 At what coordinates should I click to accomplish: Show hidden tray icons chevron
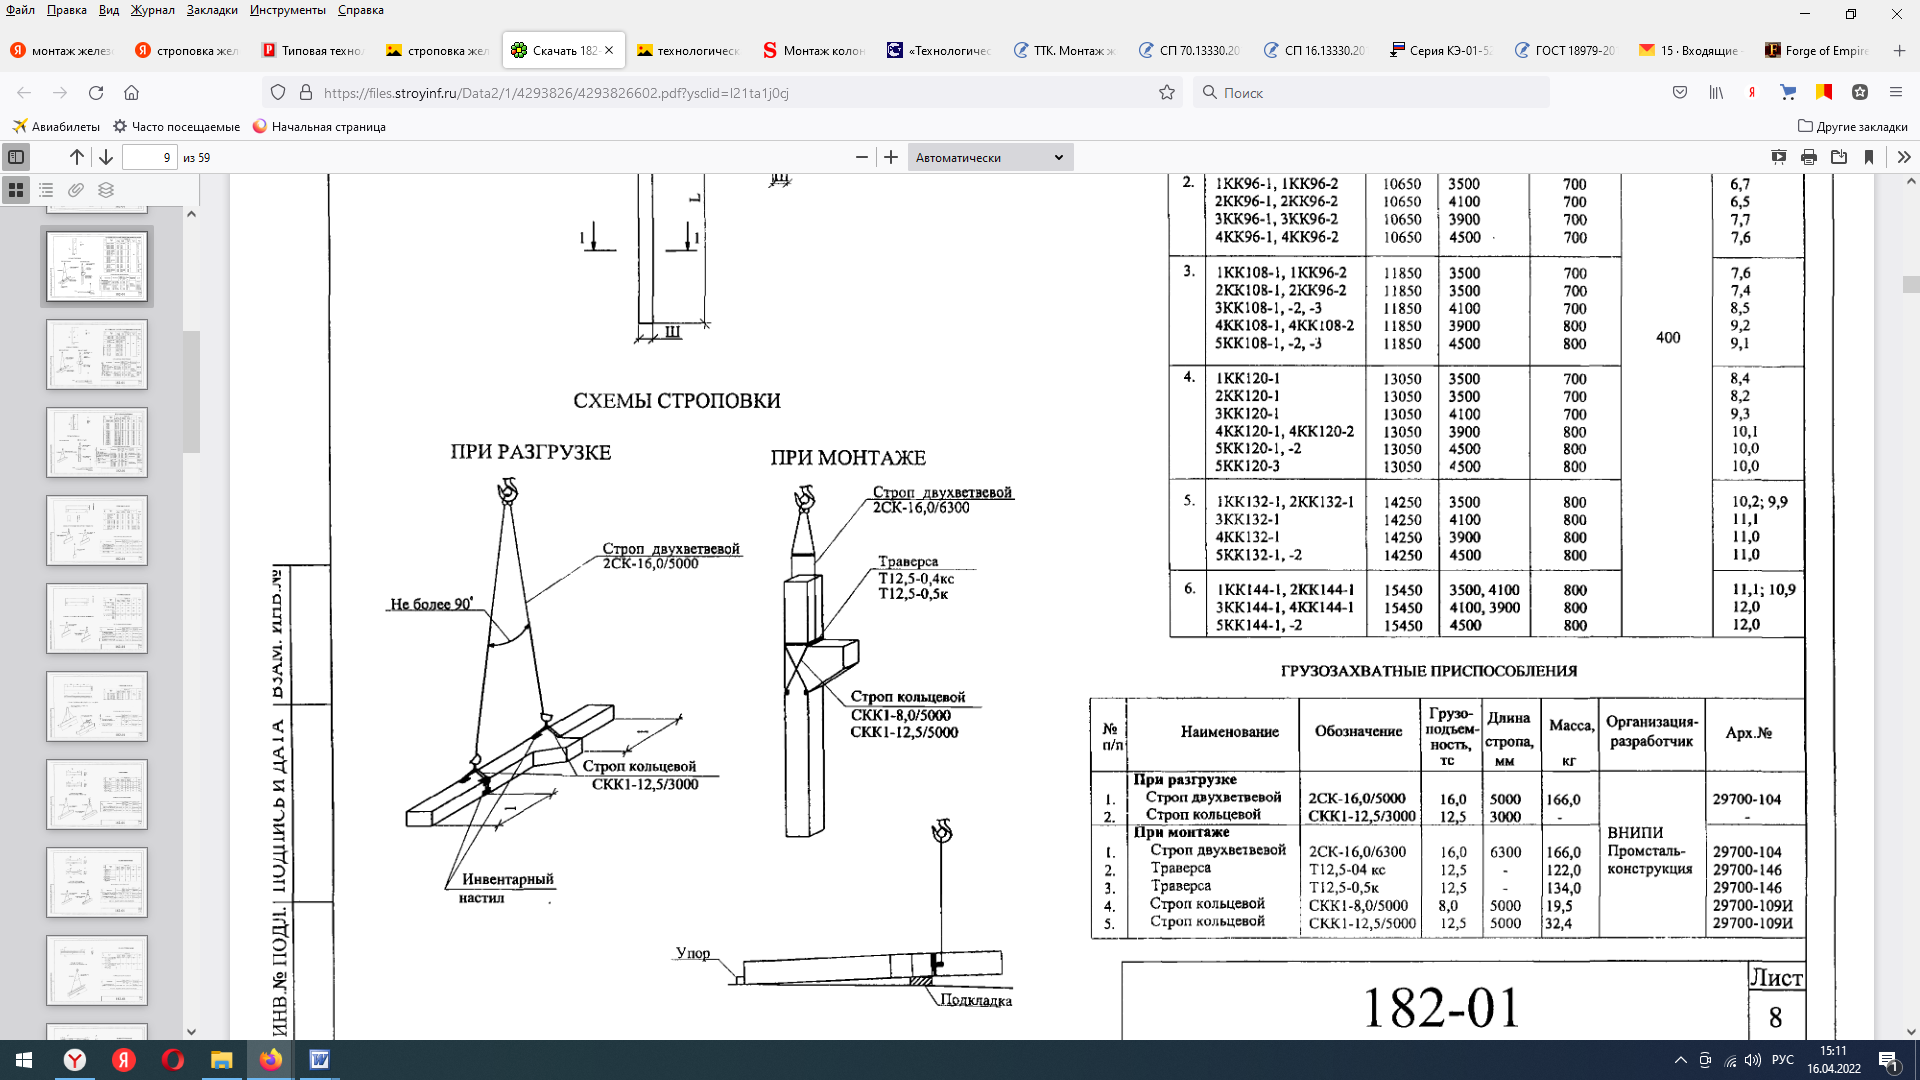pos(1680,1060)
